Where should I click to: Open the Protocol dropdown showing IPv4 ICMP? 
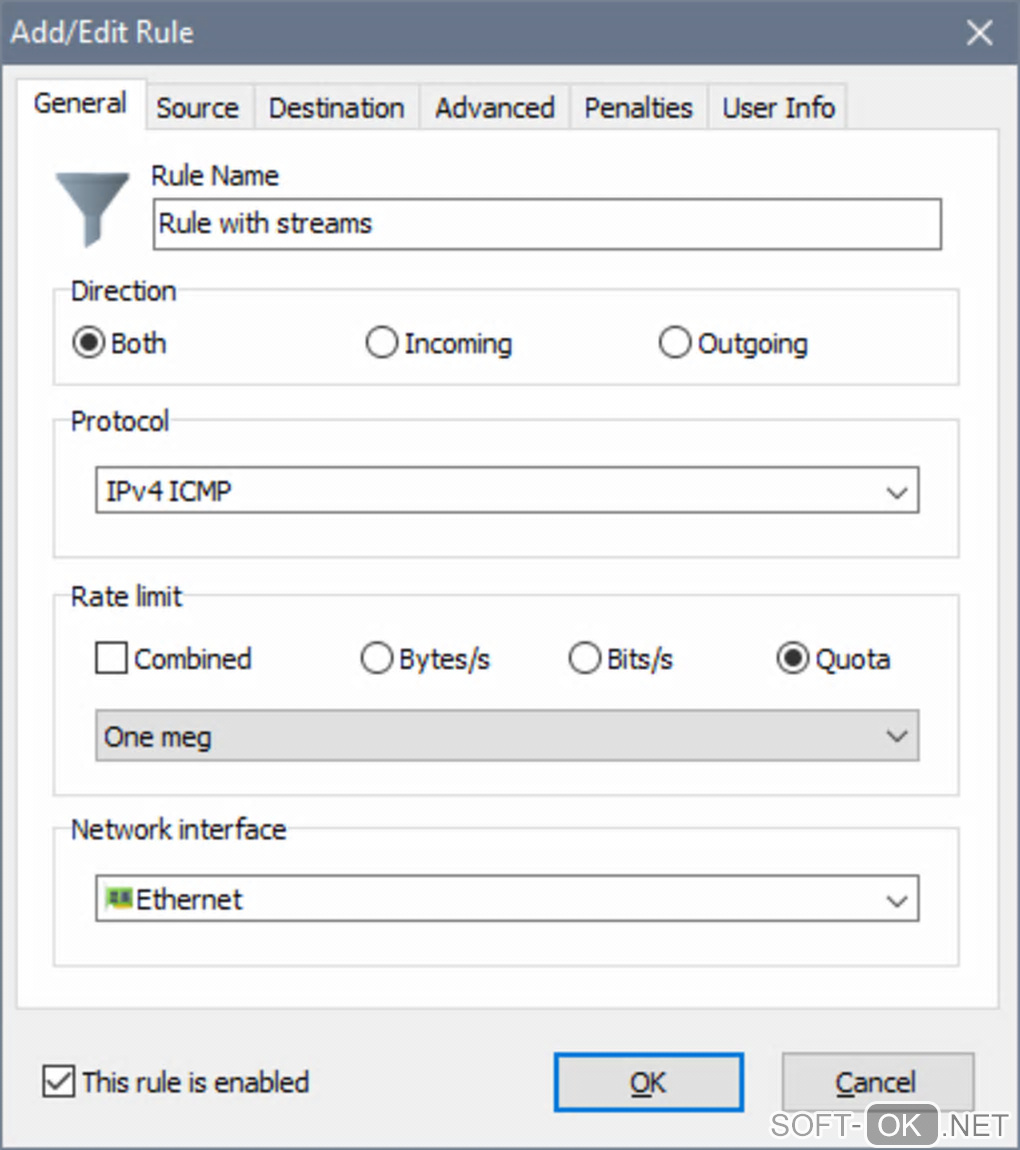pyautogui.click(x=506, y=491)
